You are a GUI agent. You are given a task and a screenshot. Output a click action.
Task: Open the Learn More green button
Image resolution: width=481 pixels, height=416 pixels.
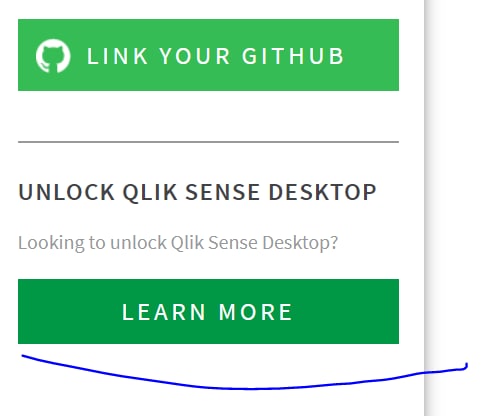point(208,311)
